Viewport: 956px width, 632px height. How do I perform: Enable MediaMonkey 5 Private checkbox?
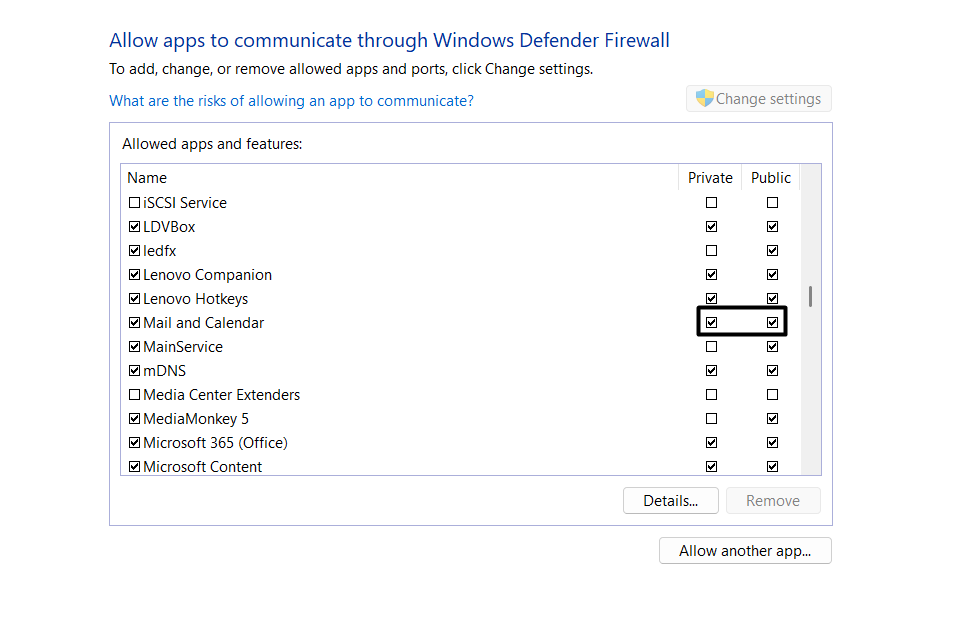711,419
